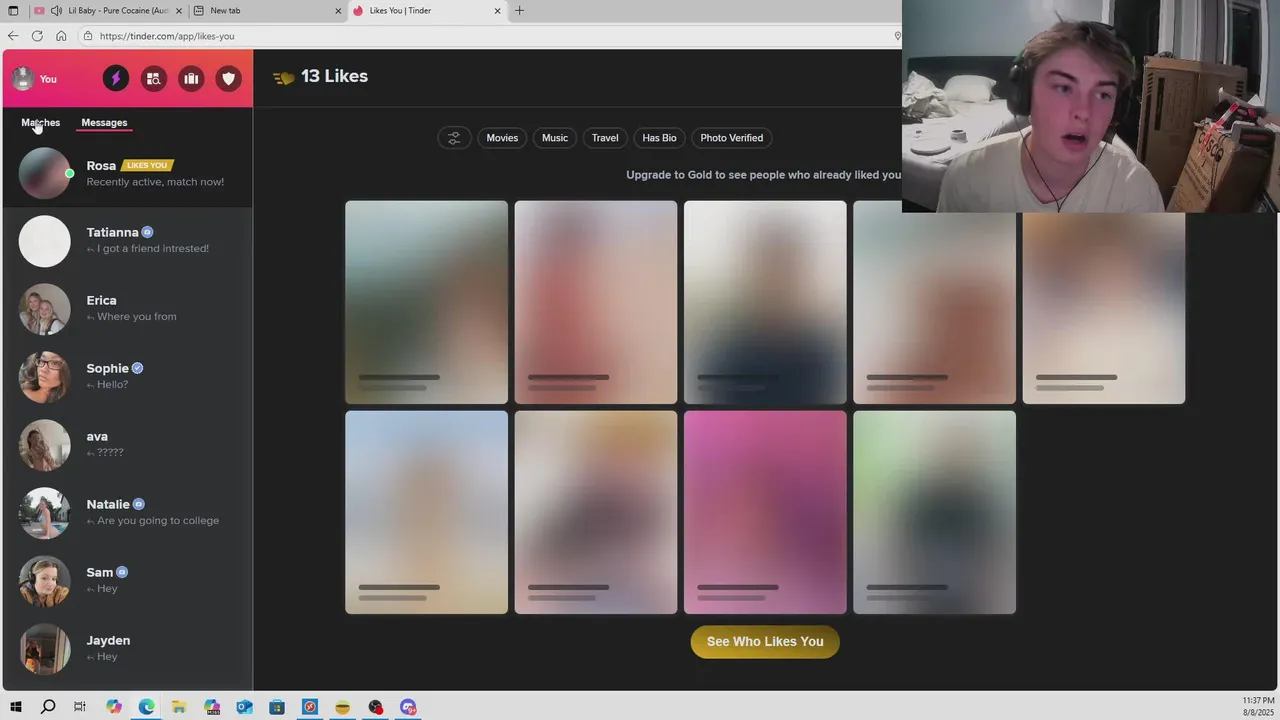
Task: Toggle the Movies filter chip
Action: [x=502, y=138]
